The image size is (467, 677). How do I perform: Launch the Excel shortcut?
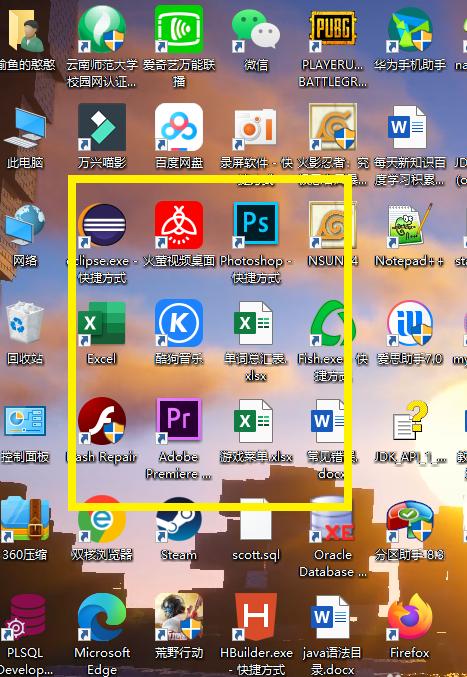point(102,323)
